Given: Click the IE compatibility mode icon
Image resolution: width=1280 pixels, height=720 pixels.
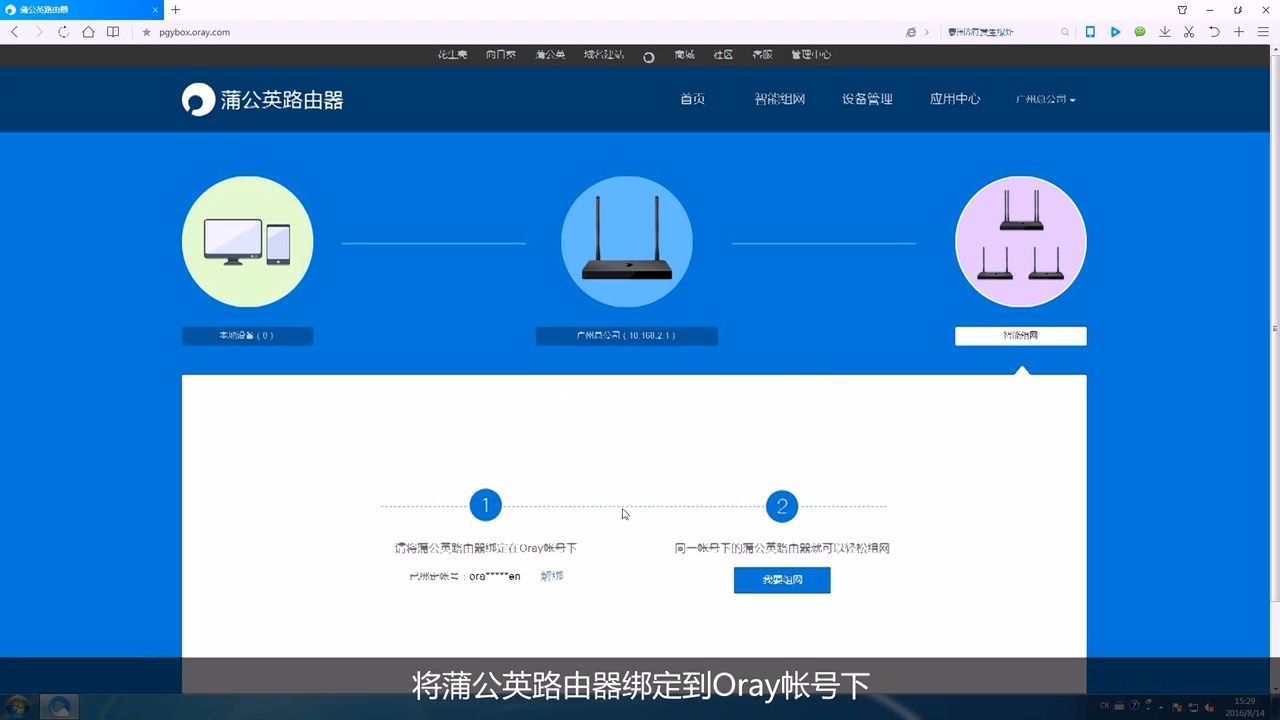Looking at the screenshot, I should [911, 32].
